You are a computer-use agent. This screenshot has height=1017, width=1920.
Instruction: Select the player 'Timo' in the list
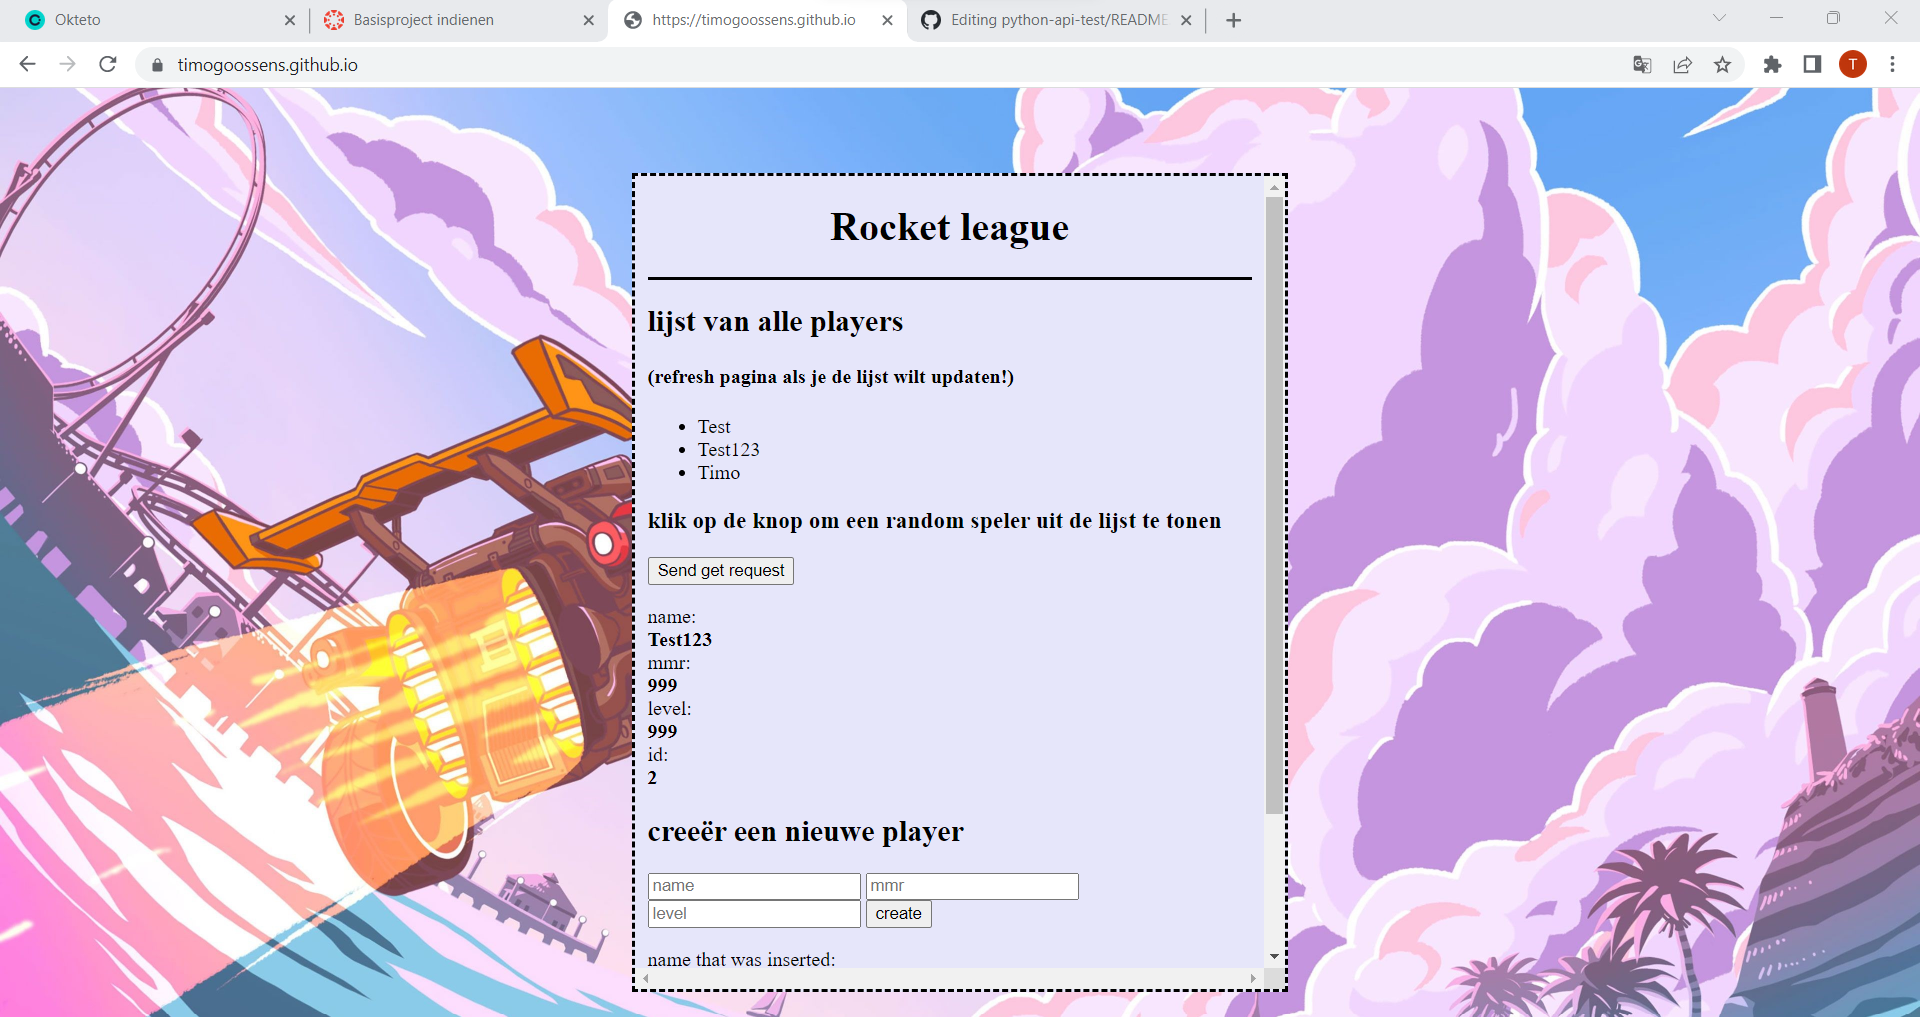pyautogui.click(x=719, y=473)
